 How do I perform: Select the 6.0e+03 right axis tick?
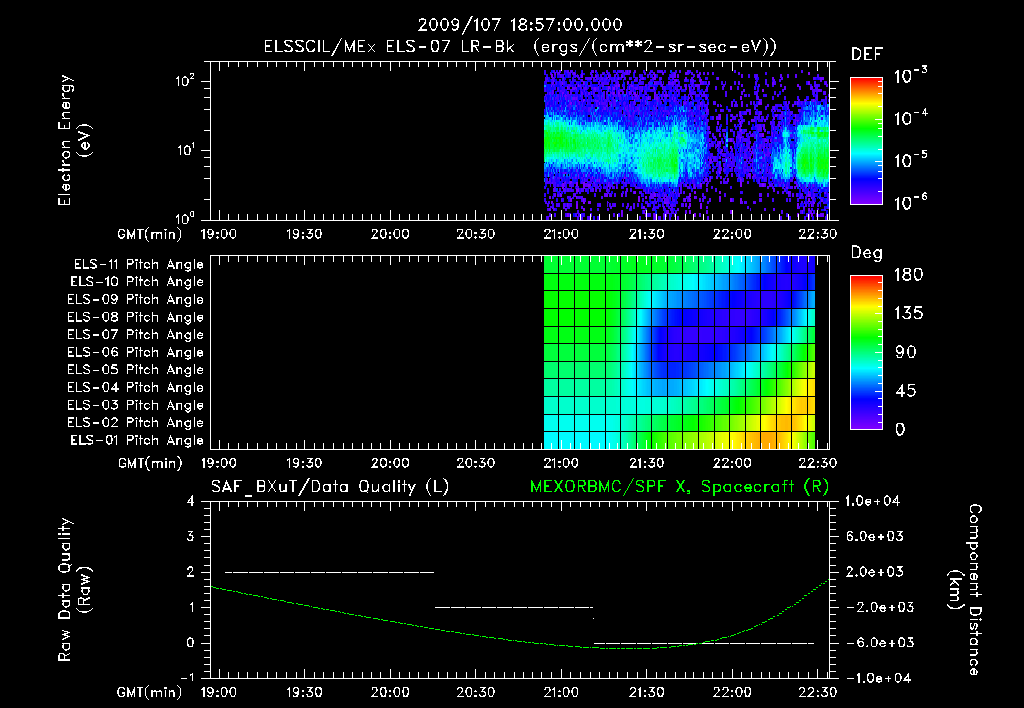click(874, 536)
